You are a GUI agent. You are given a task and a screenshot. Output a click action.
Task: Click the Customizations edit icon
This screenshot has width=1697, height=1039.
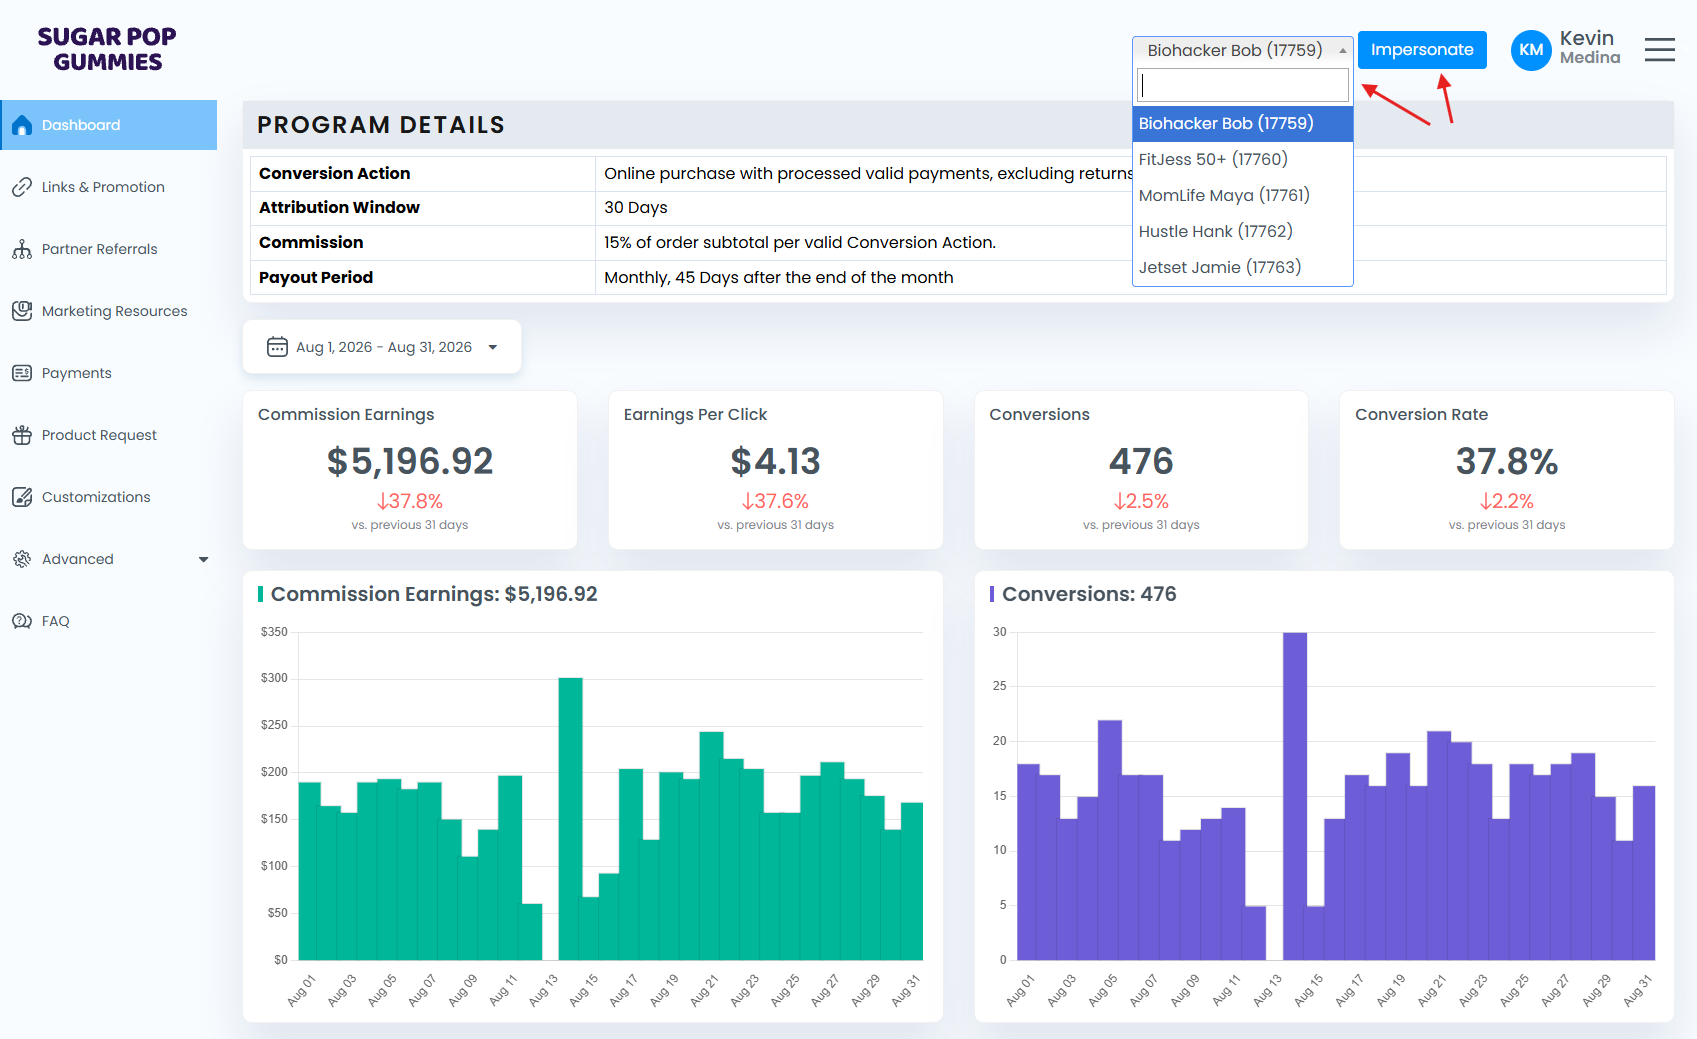[x=22, y=497]
